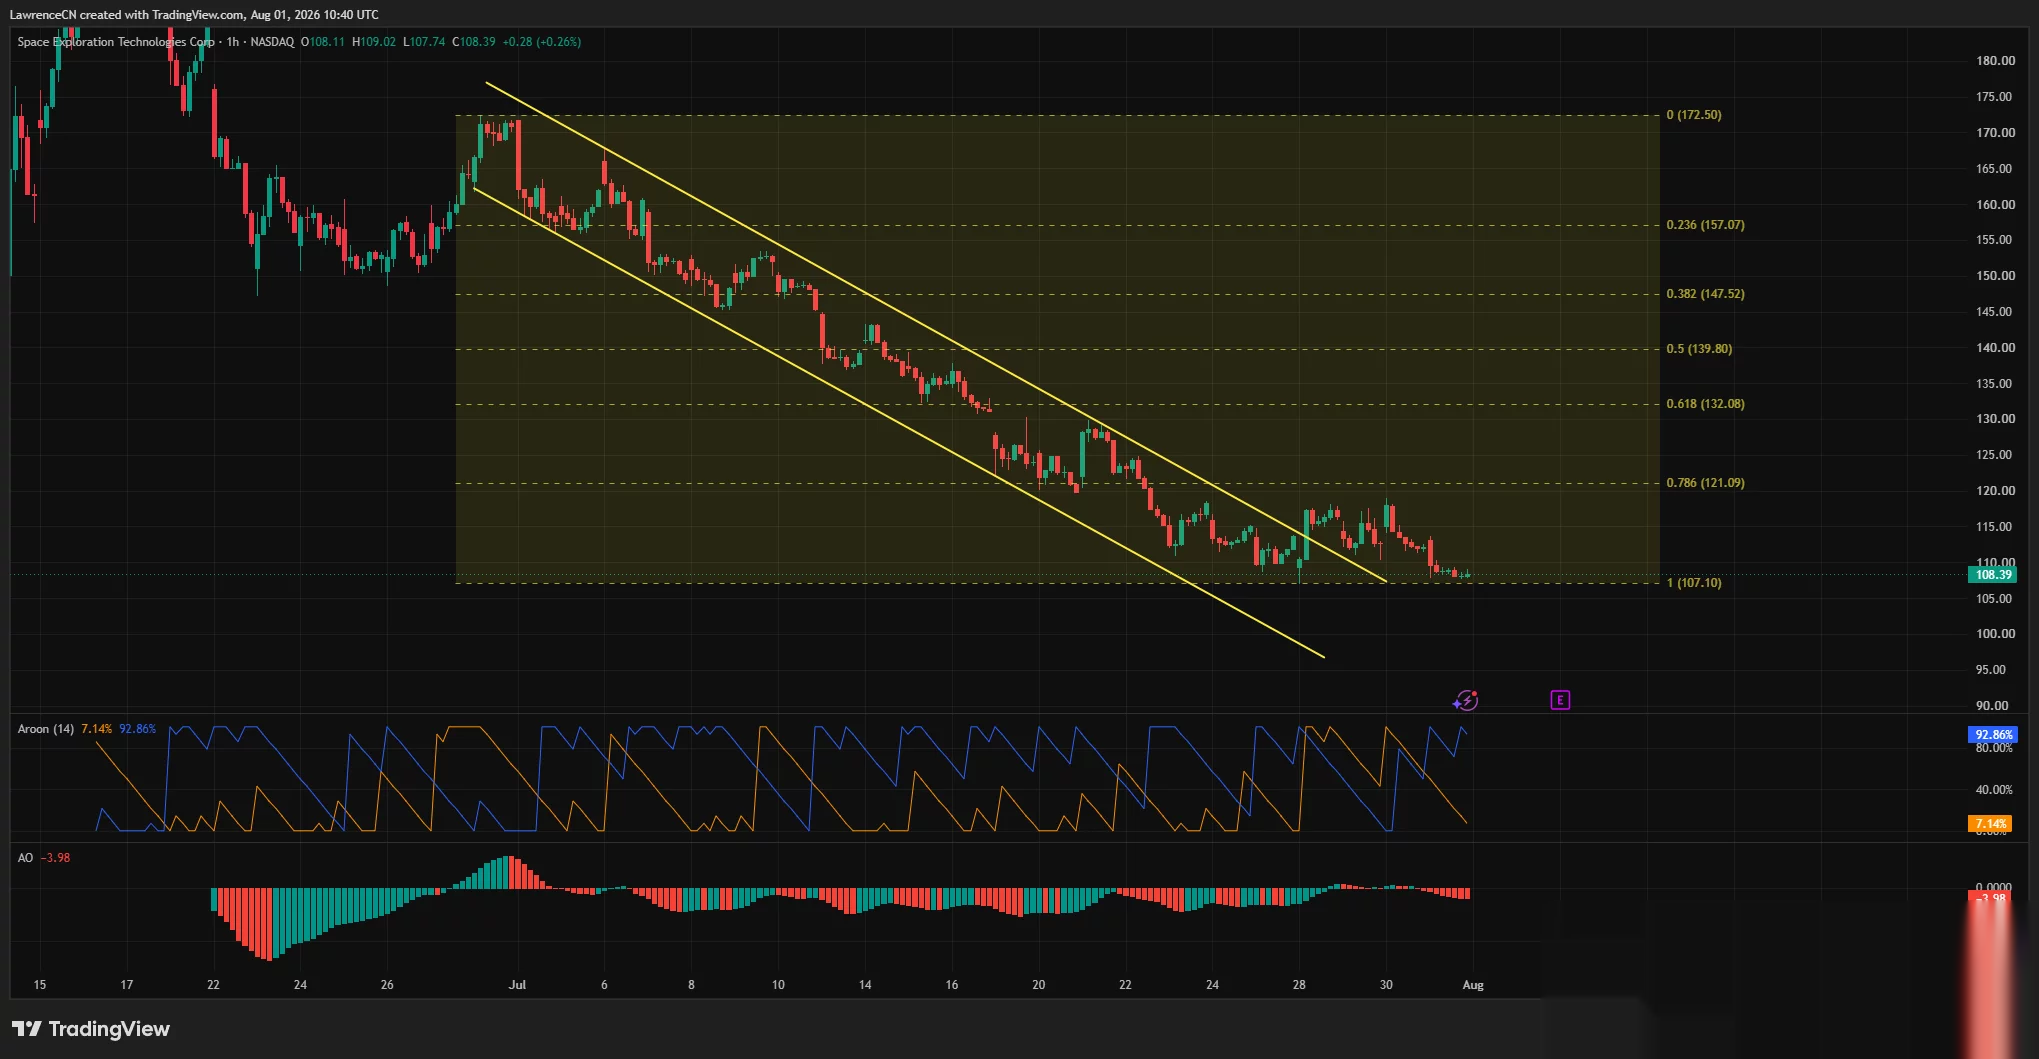Click the open value O108.11

(x=323, y=42)
